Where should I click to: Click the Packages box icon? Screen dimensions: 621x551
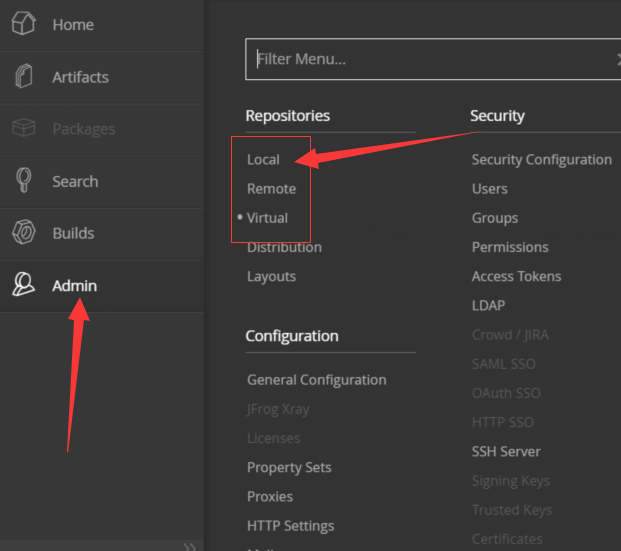[24, 129]
